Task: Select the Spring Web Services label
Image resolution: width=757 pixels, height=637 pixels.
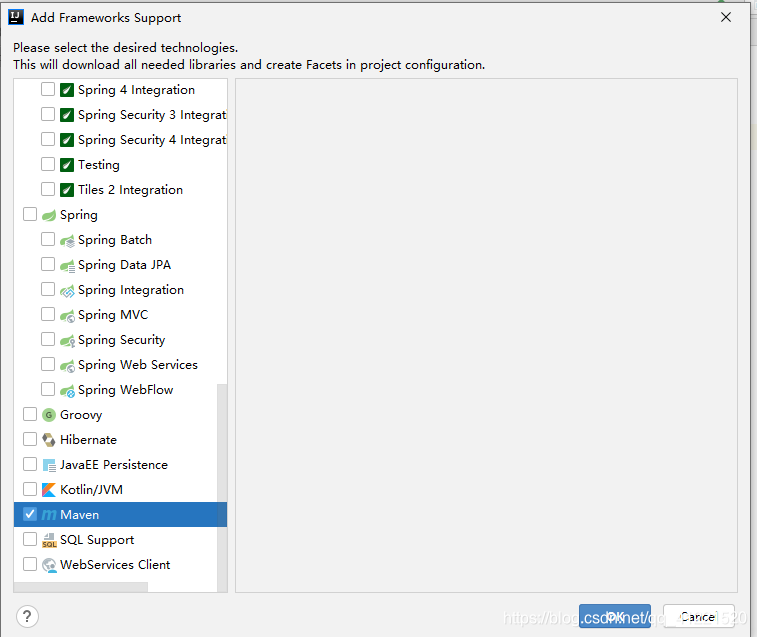Action: pos(138,365)
